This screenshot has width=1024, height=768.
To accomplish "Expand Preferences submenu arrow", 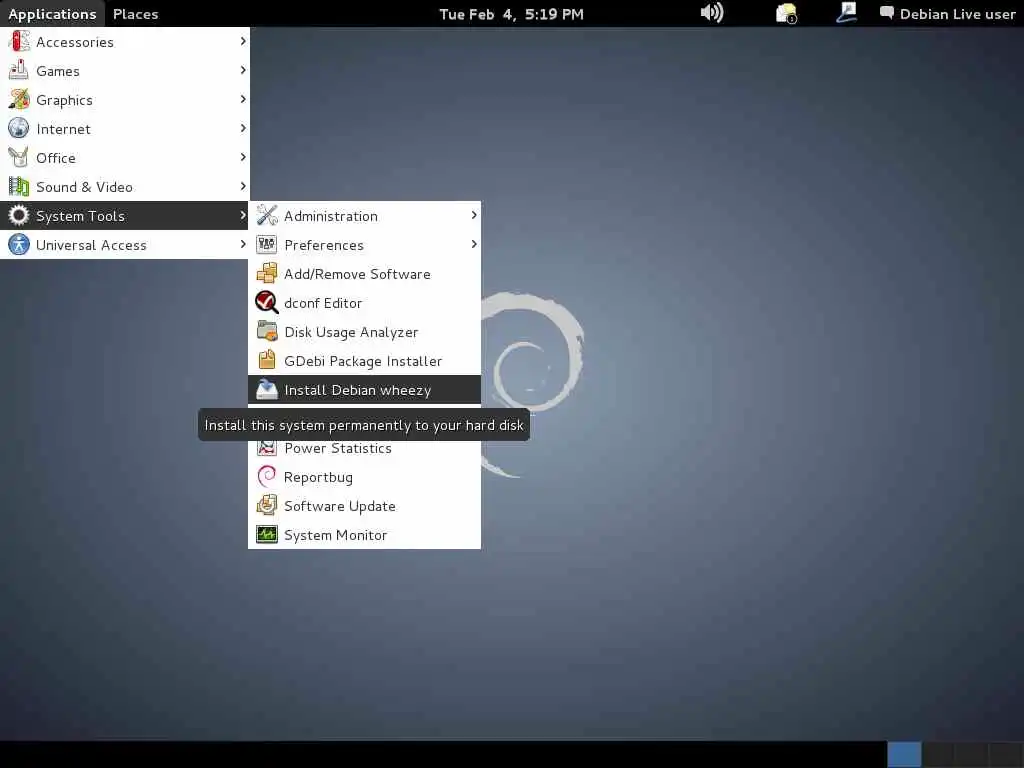I will (474, 244).
